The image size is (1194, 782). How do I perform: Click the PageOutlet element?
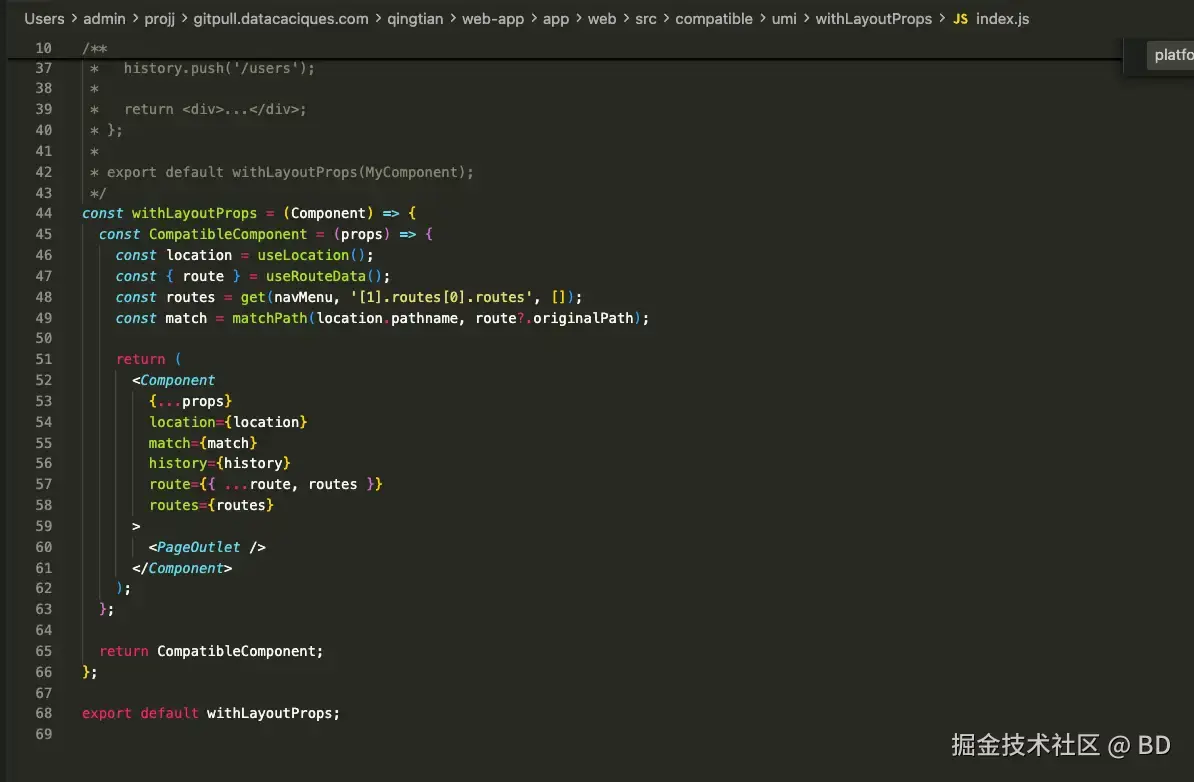click(x=207, y=547)
